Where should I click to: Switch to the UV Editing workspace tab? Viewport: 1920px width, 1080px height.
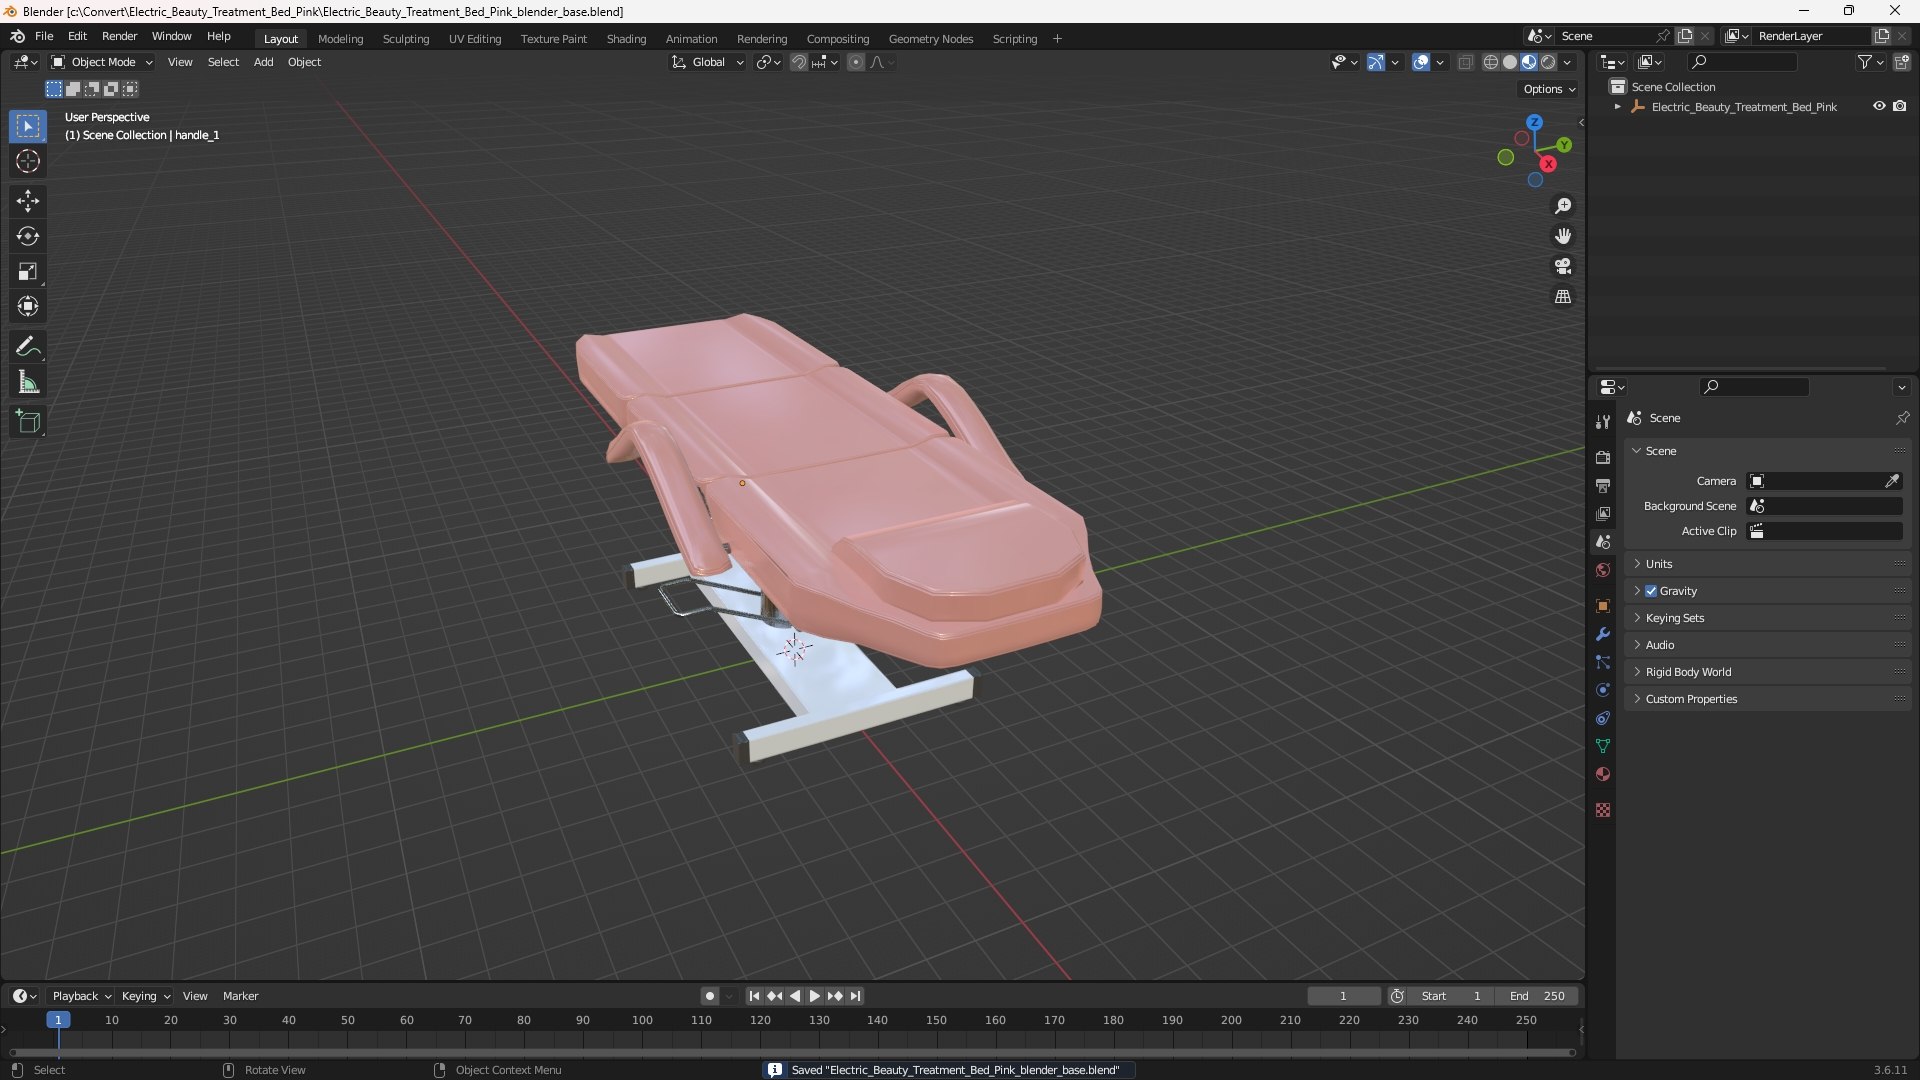[475, 39]
